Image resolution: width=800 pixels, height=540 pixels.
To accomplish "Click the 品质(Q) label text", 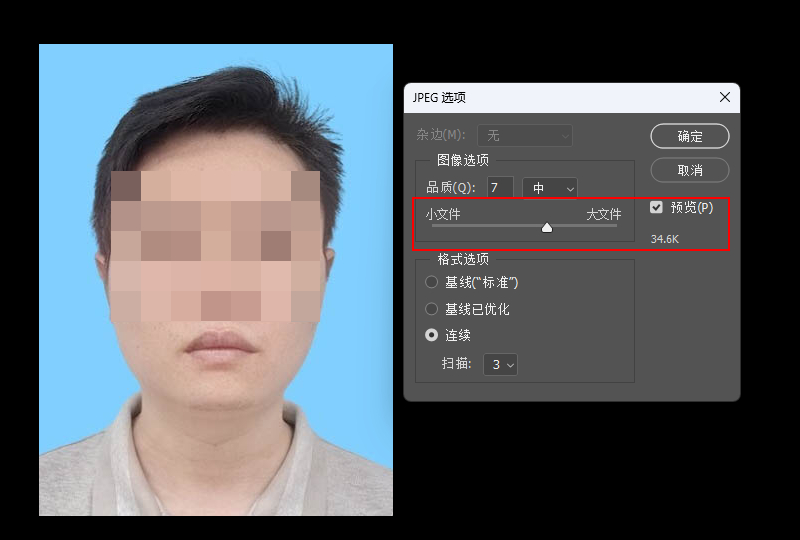I will coord(450,188).
